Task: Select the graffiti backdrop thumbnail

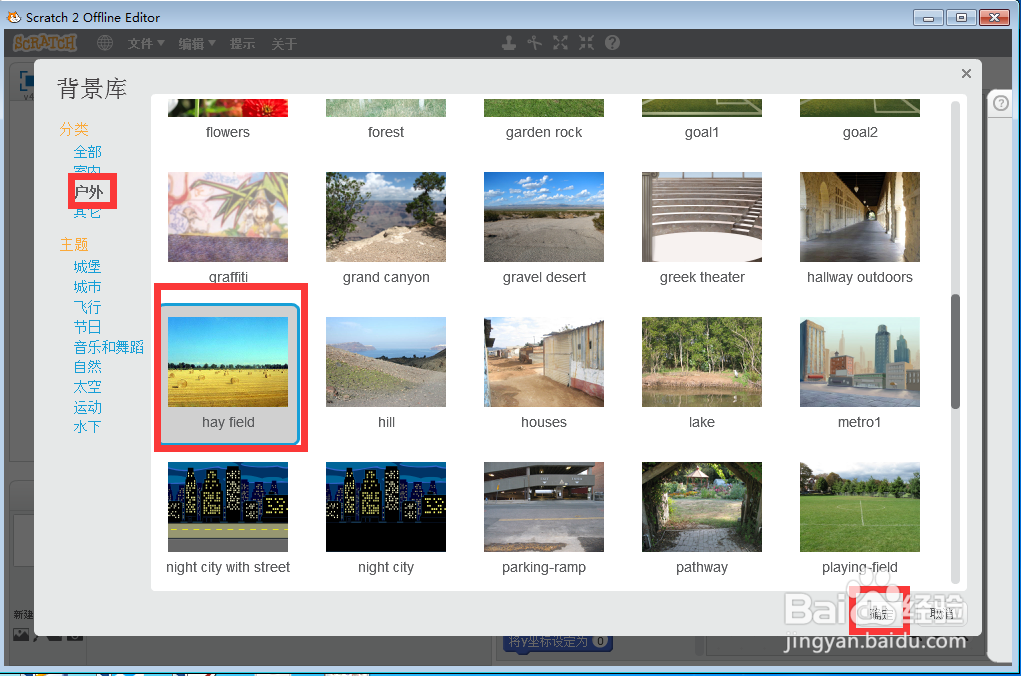Action: [228, 217]
